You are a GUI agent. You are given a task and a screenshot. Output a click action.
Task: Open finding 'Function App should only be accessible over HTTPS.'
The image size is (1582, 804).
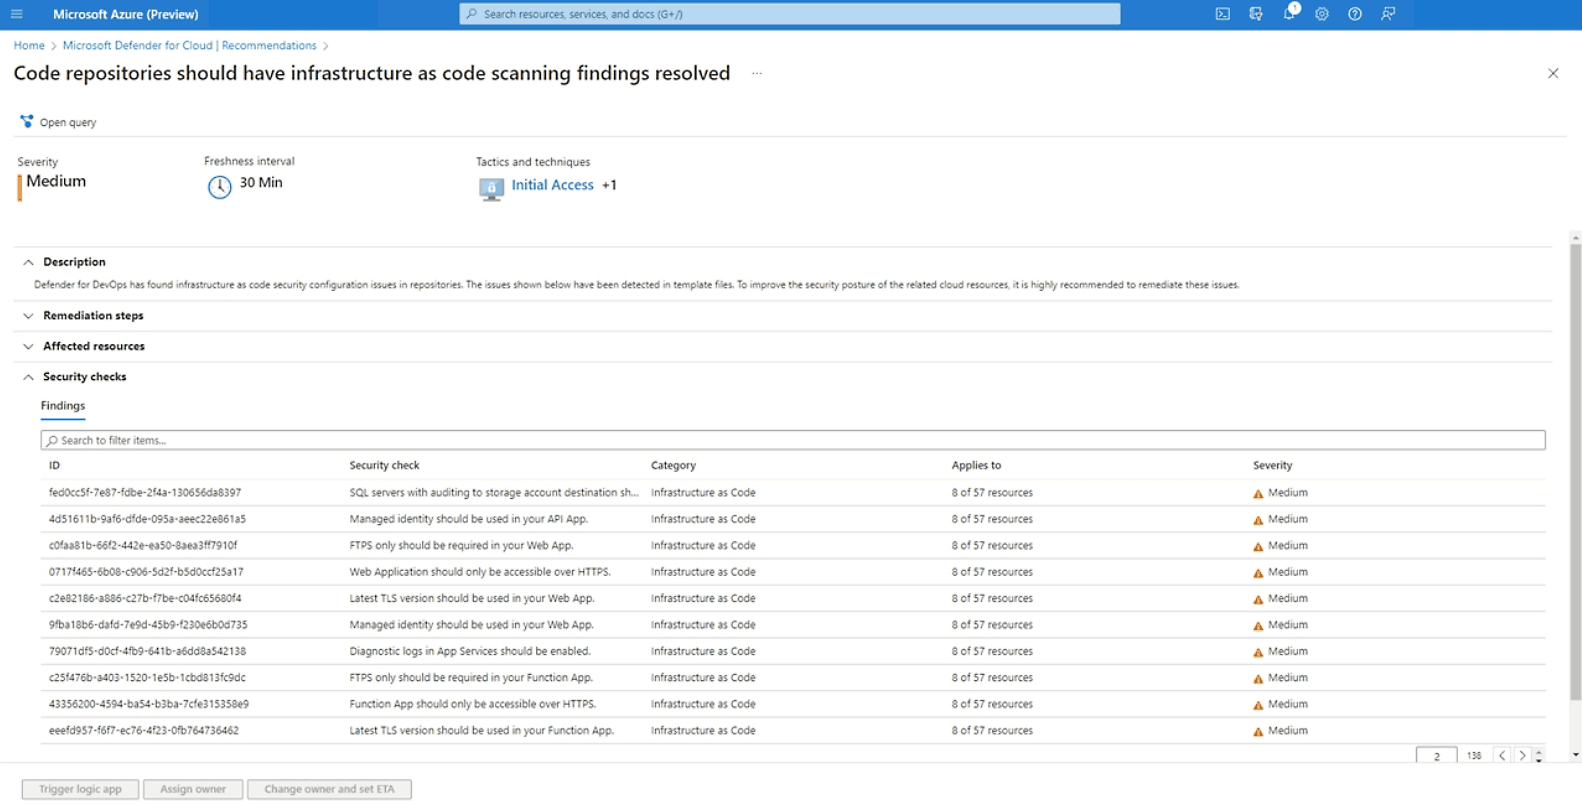point(793,704)
